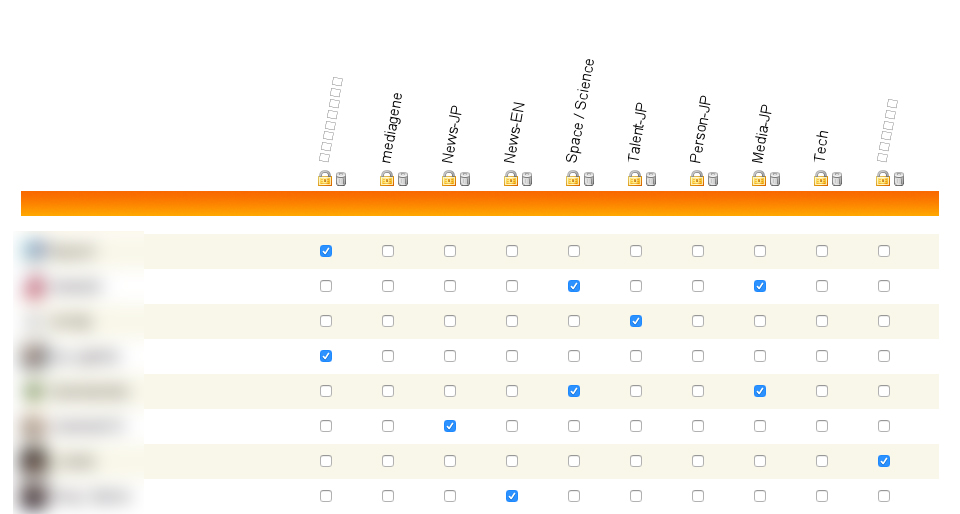The image size is (960, 514).
Task: Uncheck second row's Space / Science checkbox
Action: [574, 286]
